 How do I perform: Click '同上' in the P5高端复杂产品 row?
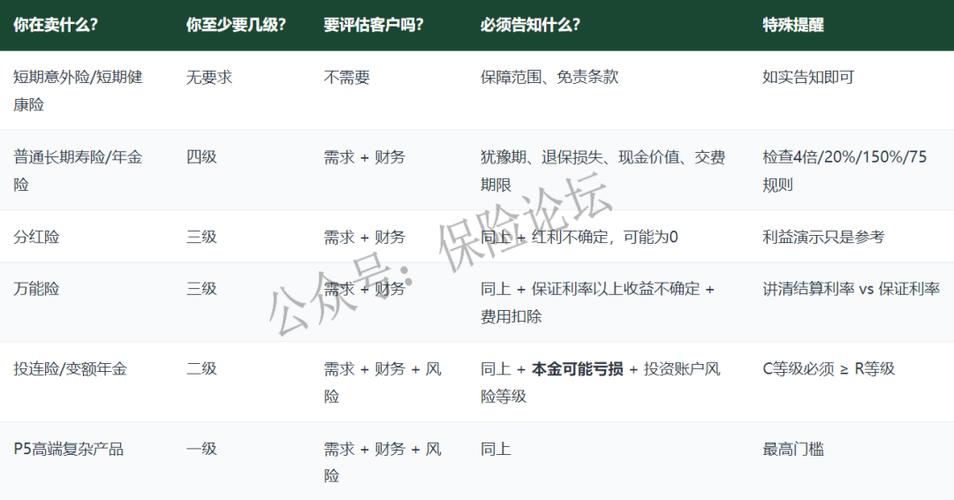495,449
